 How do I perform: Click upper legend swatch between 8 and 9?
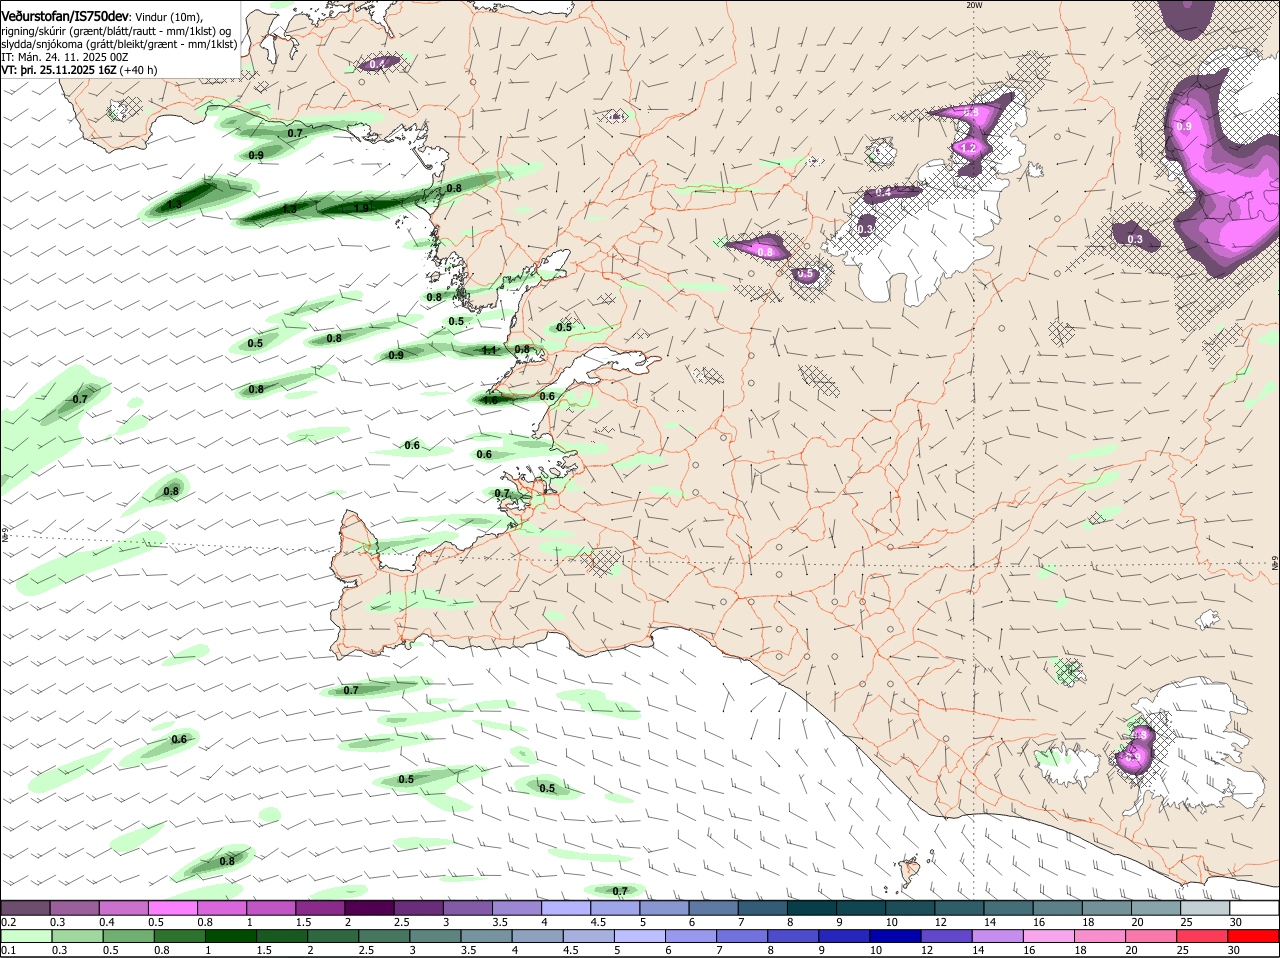pos(811,907)
